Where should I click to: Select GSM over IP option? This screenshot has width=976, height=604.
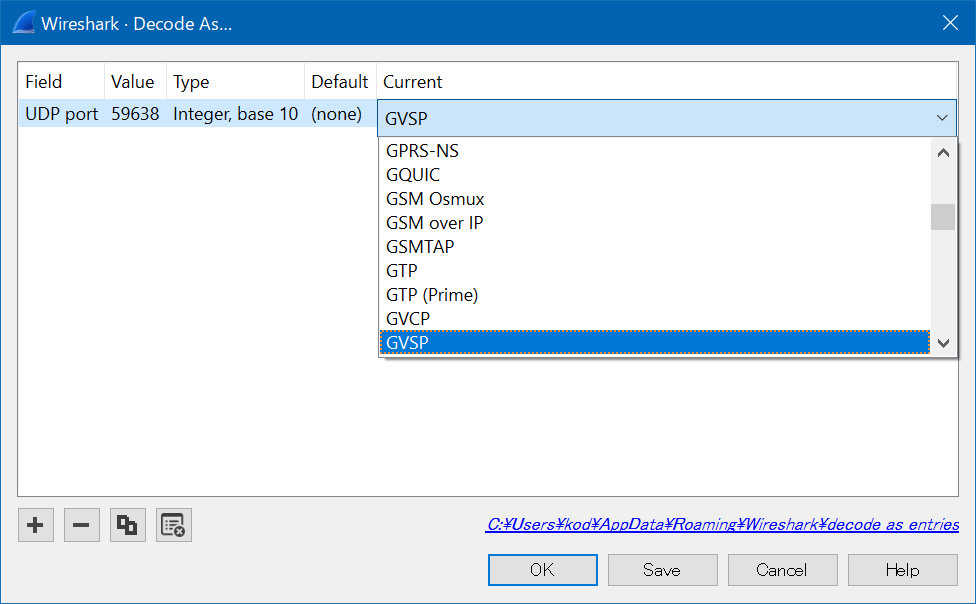tap(655, 223)
